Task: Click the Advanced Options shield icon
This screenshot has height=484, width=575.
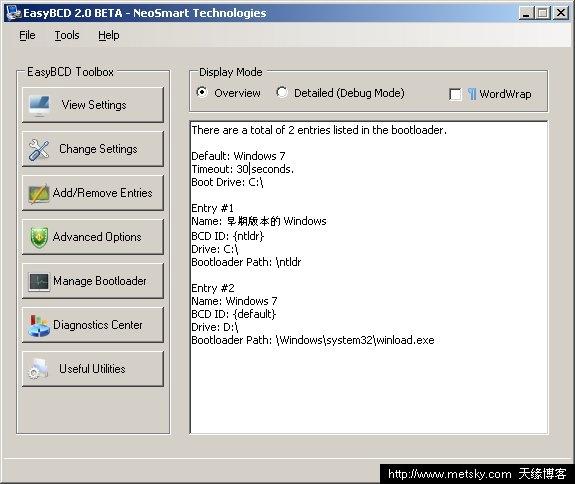Action: (39, 237)
